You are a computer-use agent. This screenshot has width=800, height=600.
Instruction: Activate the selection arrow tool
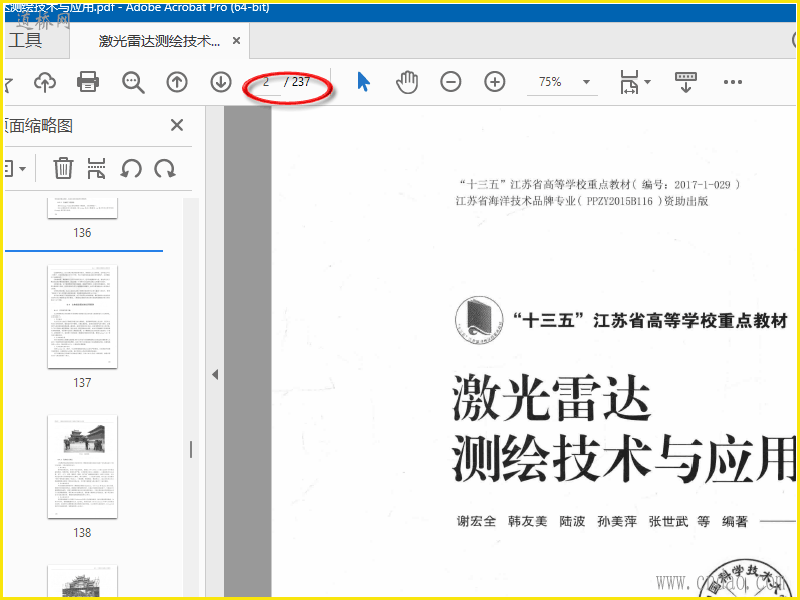pos(363,82)
